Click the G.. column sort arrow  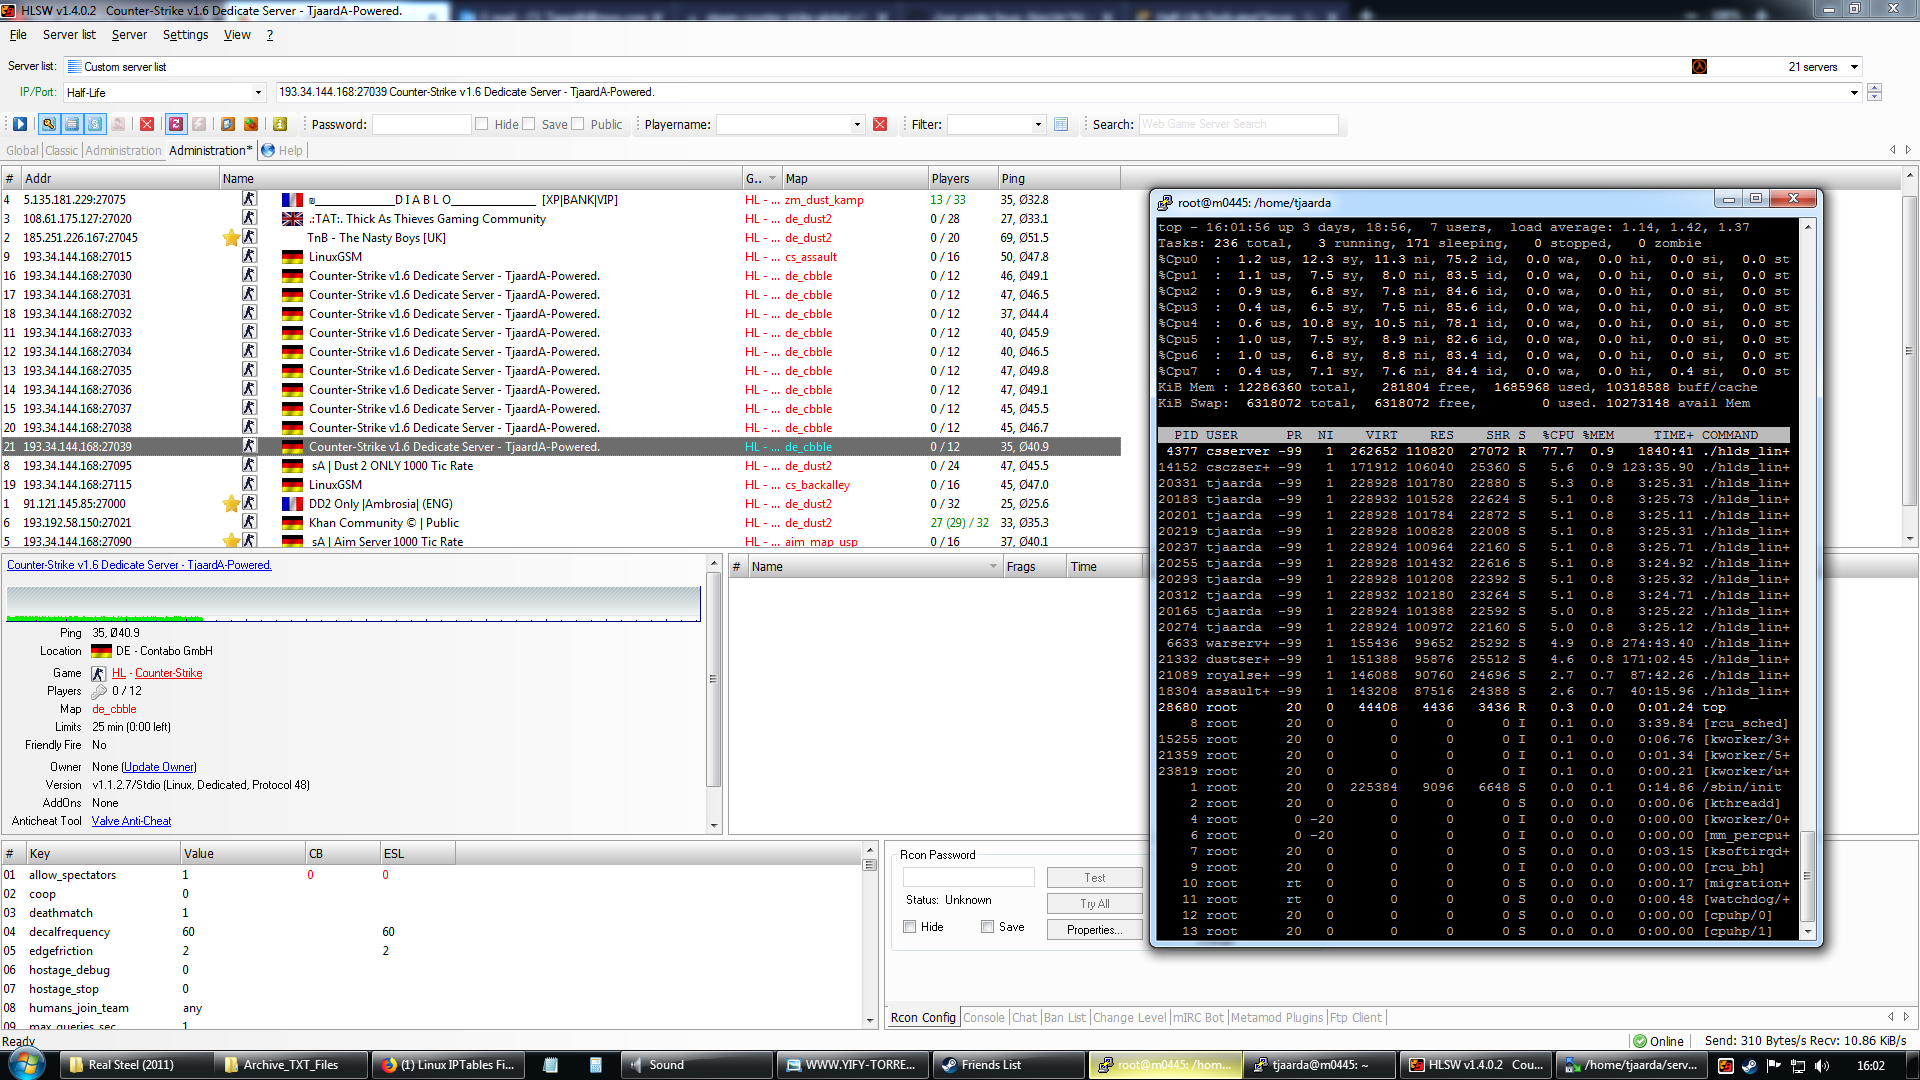tap(772, 179)
